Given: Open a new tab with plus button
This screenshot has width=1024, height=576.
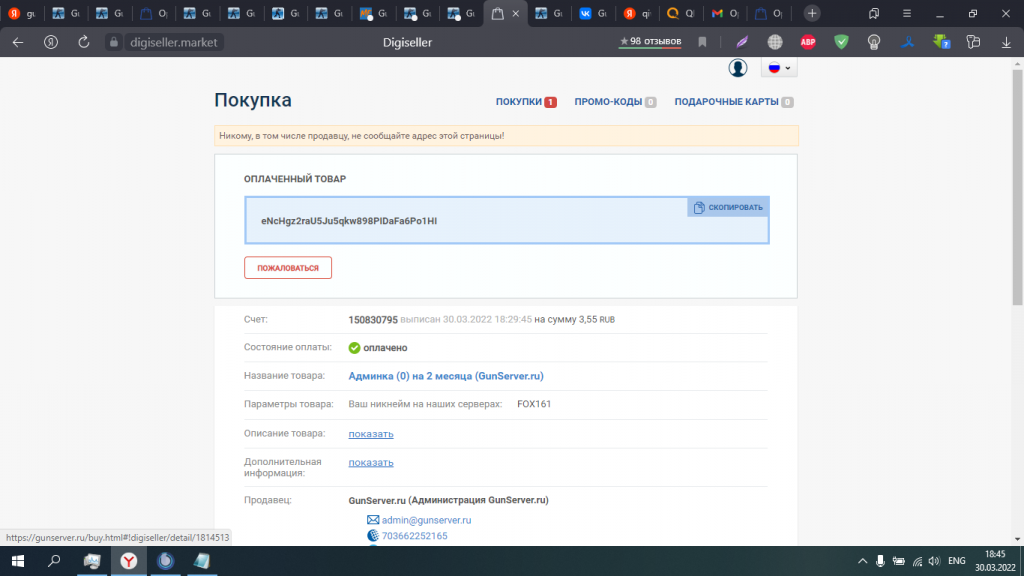Looking at the screenshot, I should click(x=813, y=14).
